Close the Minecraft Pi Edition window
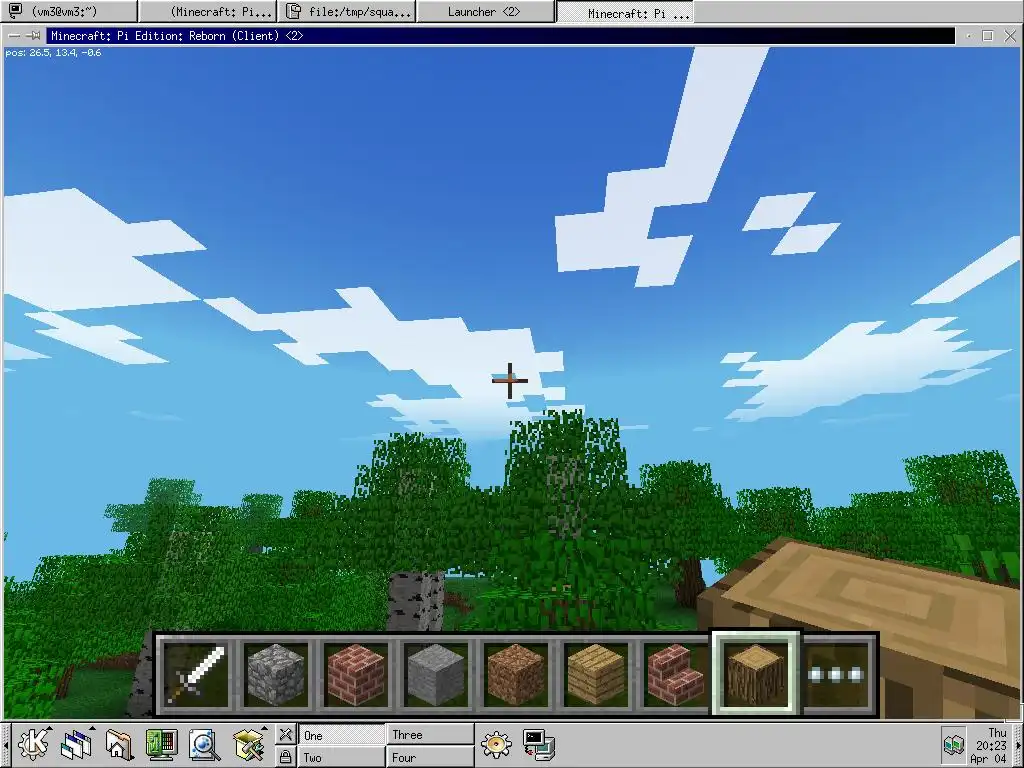Screen dimensions: 1024x768 pyautogui.click(x=1010, y=36)
